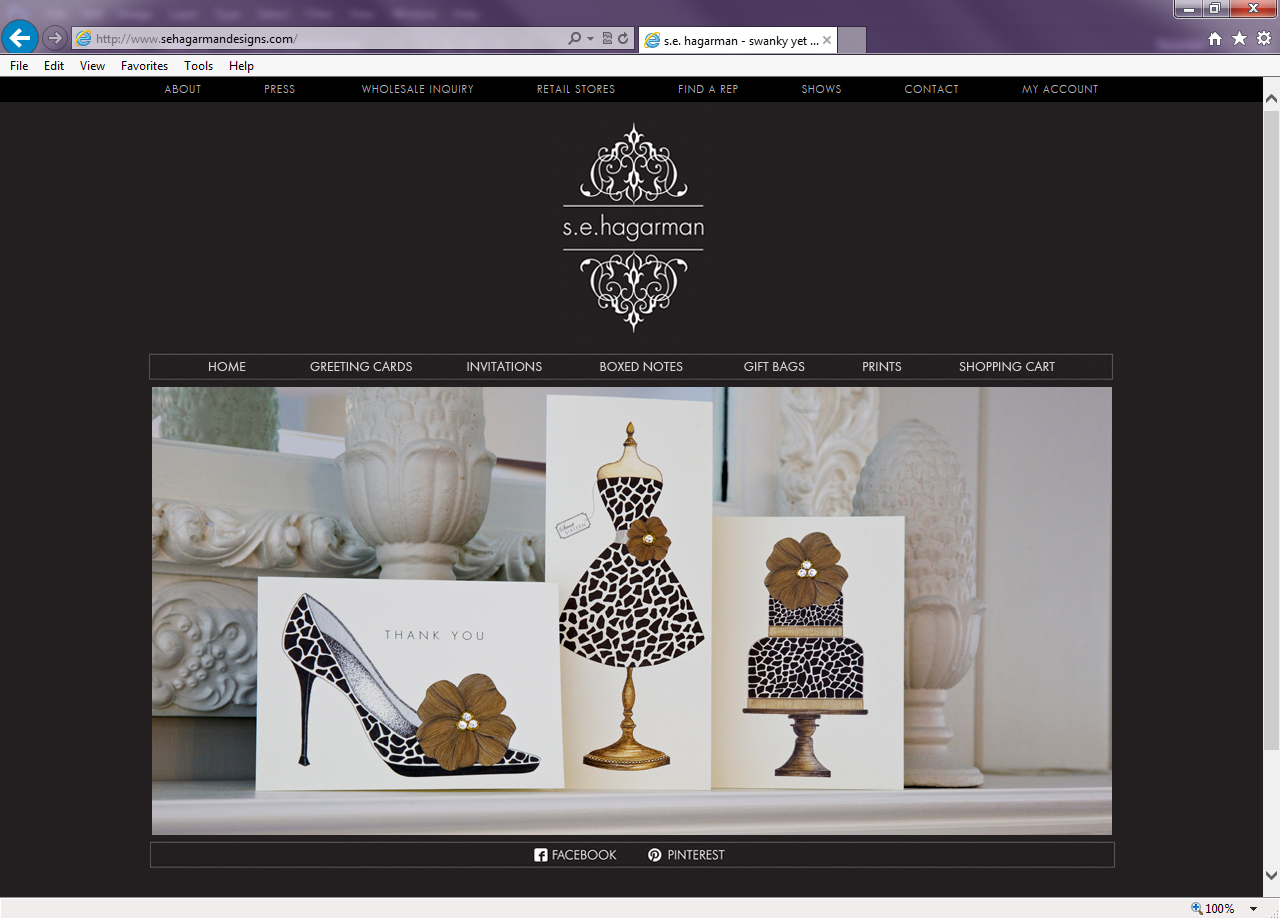The height and width of the screenshot is (918, 1280).
Task: Click the 100% zoom level text
Action: coord(1220,909)
